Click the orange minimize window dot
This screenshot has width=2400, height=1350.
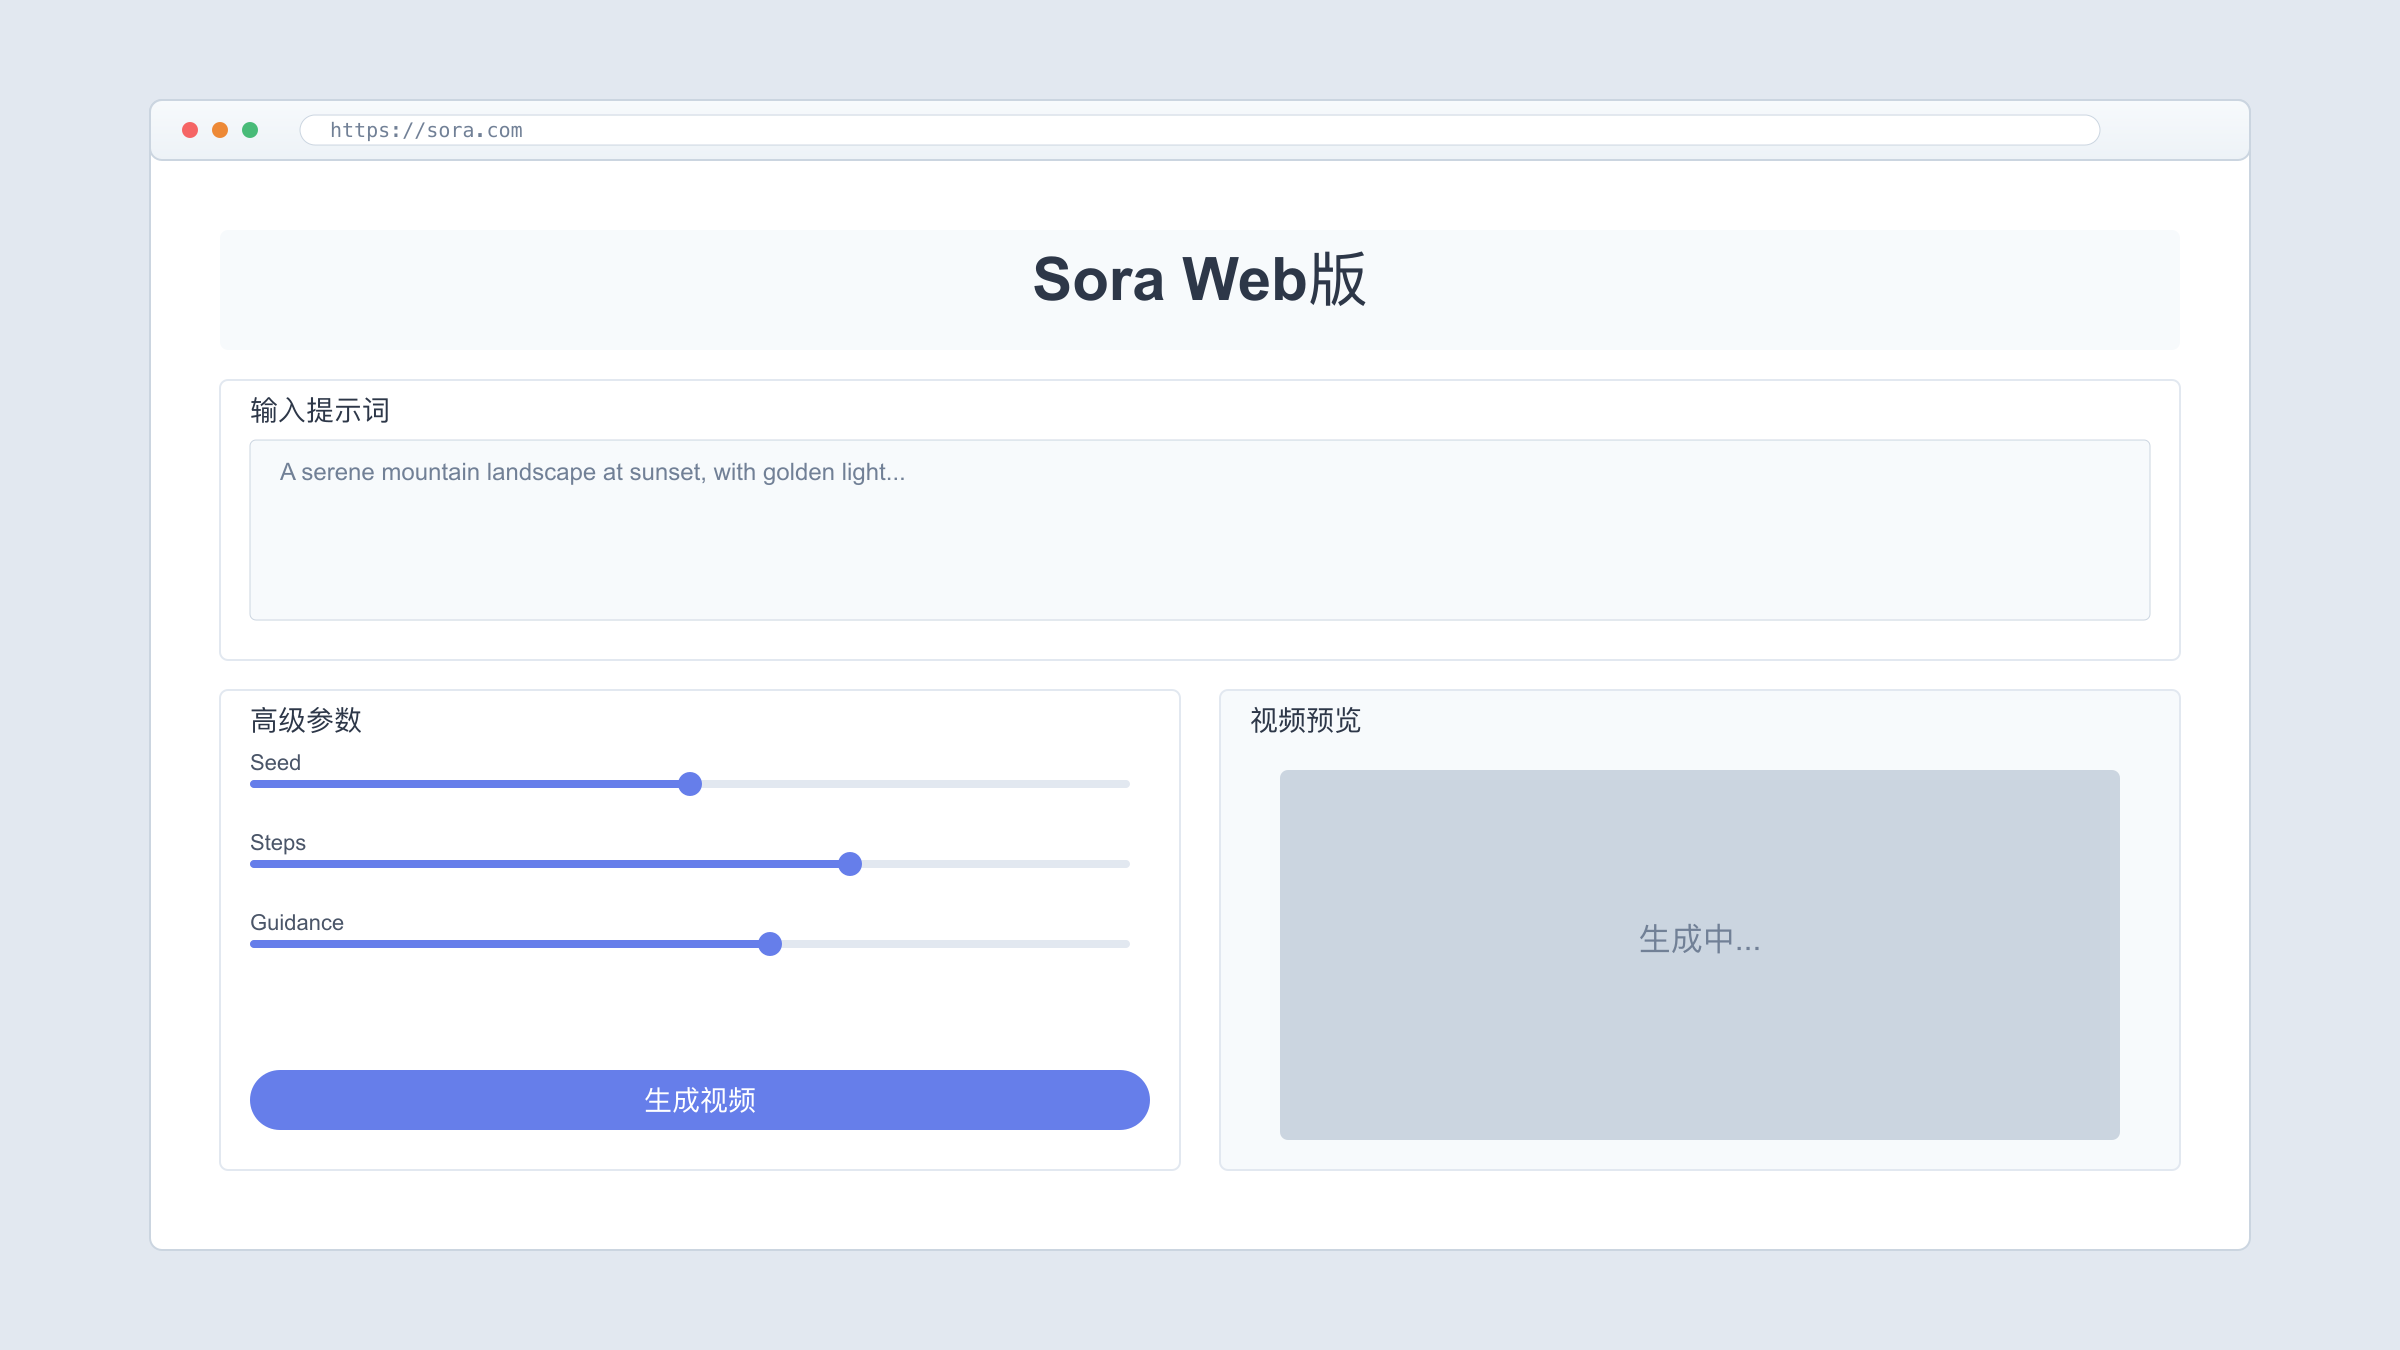click(220, 130)
